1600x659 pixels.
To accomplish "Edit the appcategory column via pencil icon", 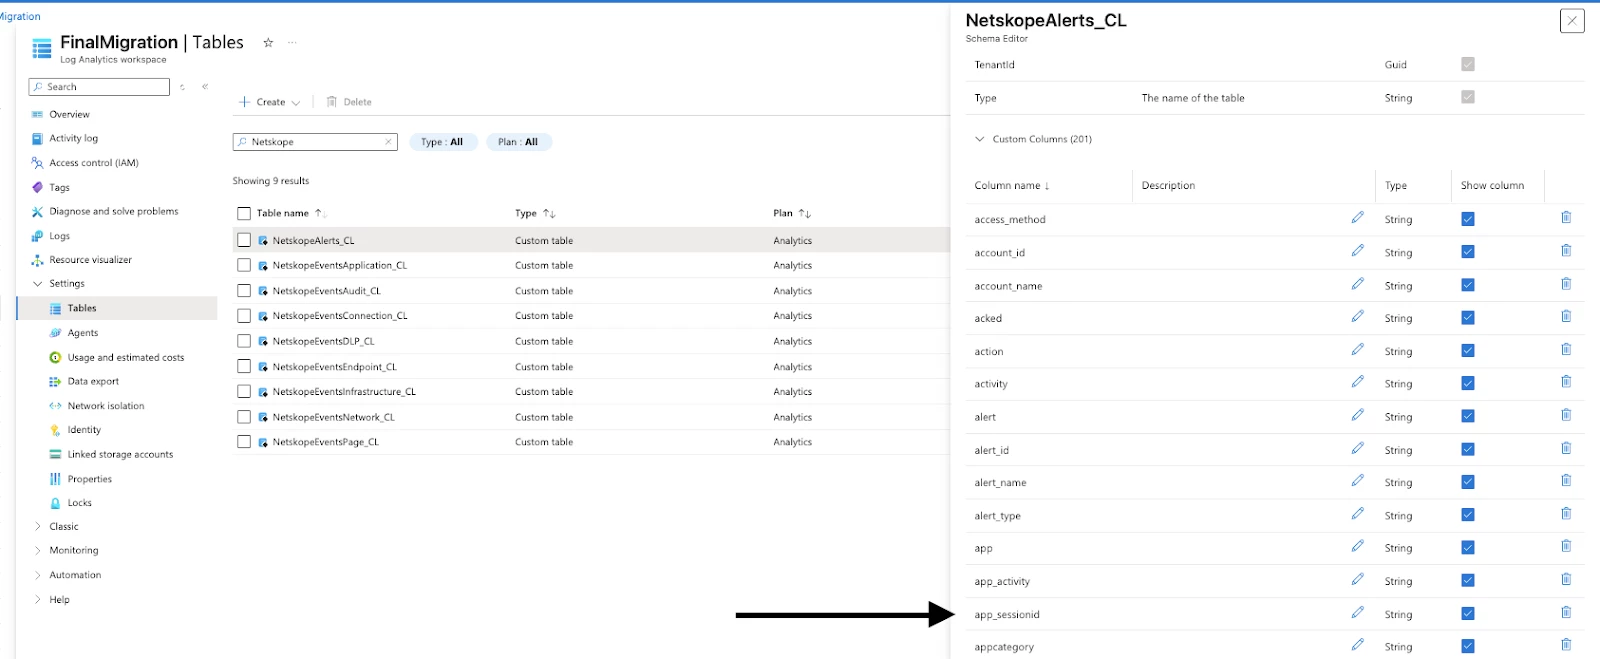I will point(1357,645).
